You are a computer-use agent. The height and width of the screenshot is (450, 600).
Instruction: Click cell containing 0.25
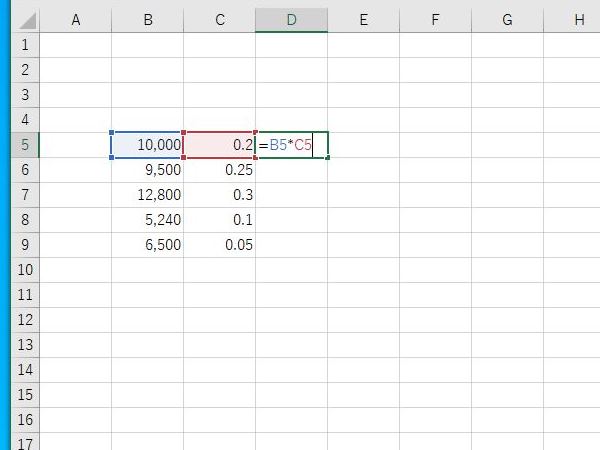click(x=220, y=170)
